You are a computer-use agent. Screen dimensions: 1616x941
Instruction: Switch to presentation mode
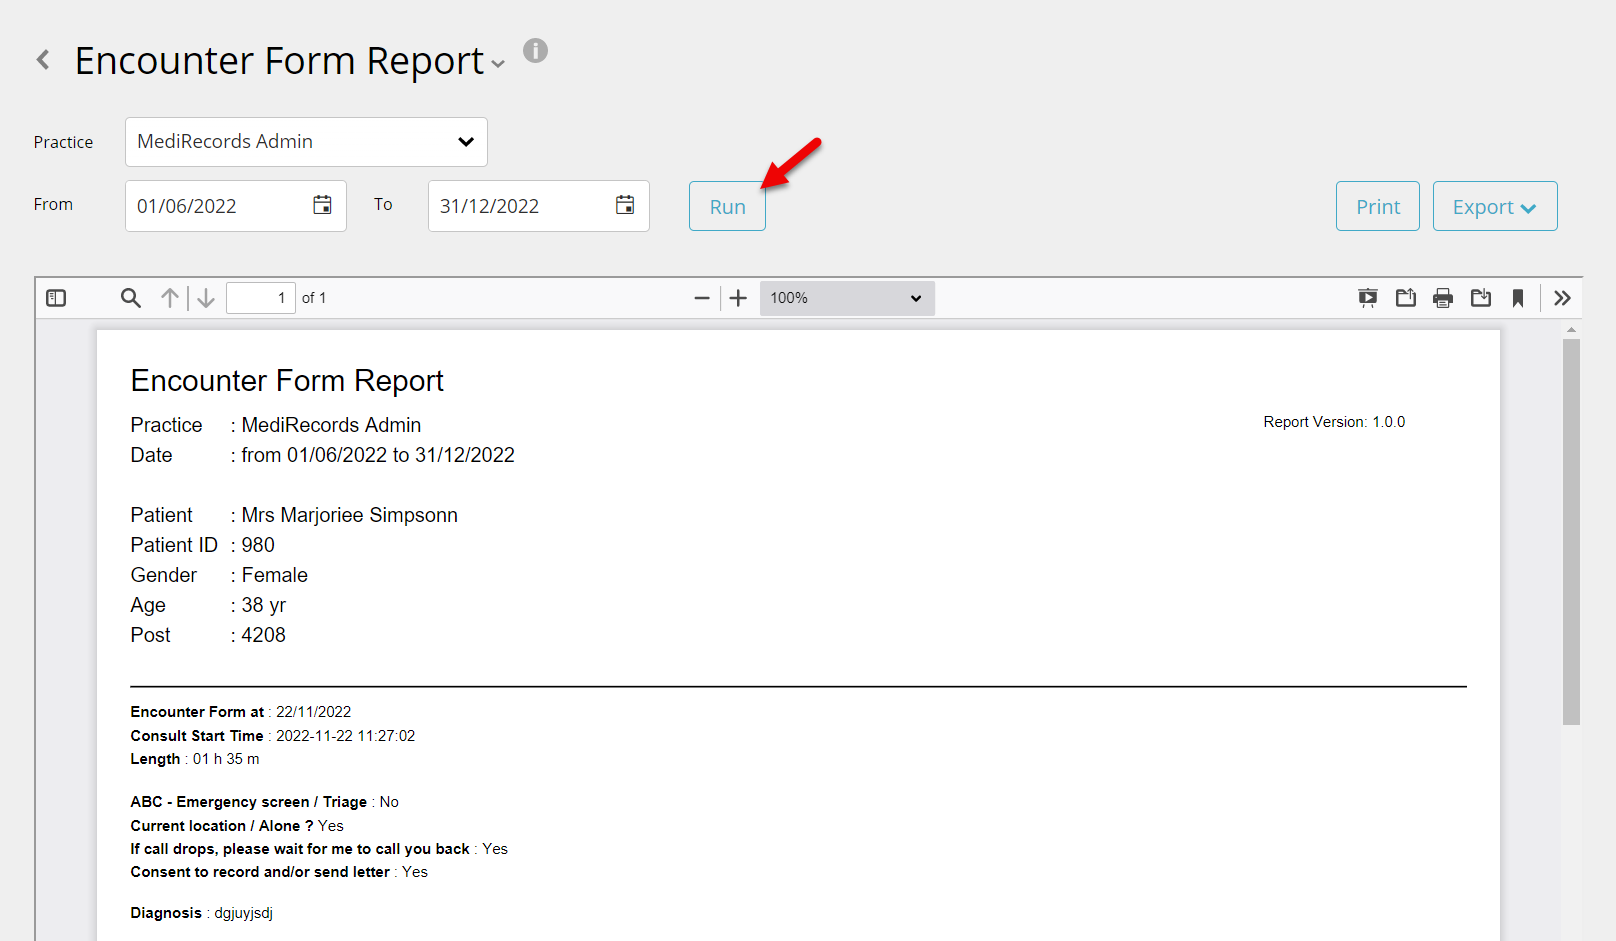point(1368,298)
